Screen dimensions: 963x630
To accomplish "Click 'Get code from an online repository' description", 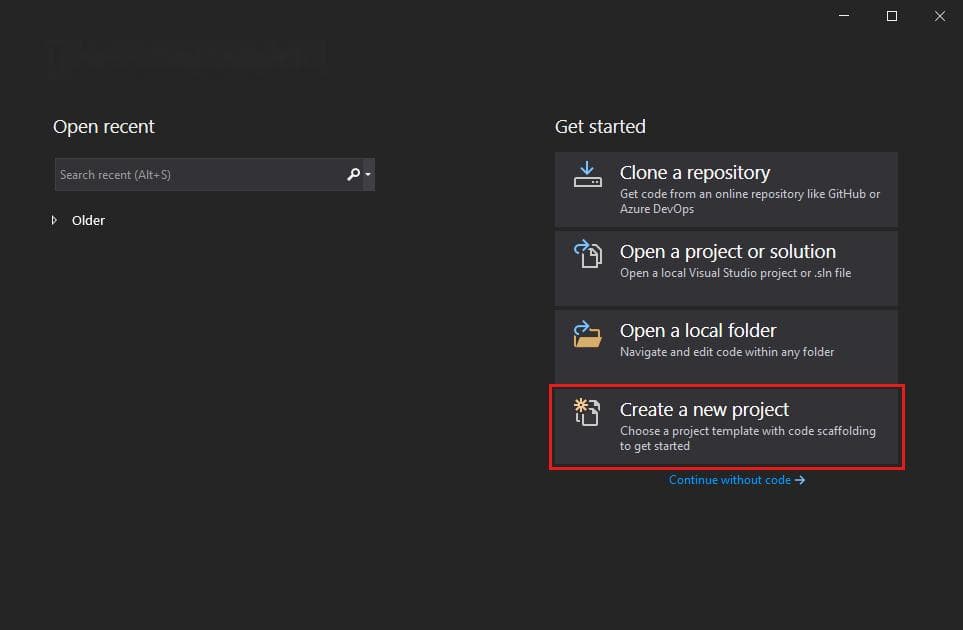I will (x=750, y=201).
